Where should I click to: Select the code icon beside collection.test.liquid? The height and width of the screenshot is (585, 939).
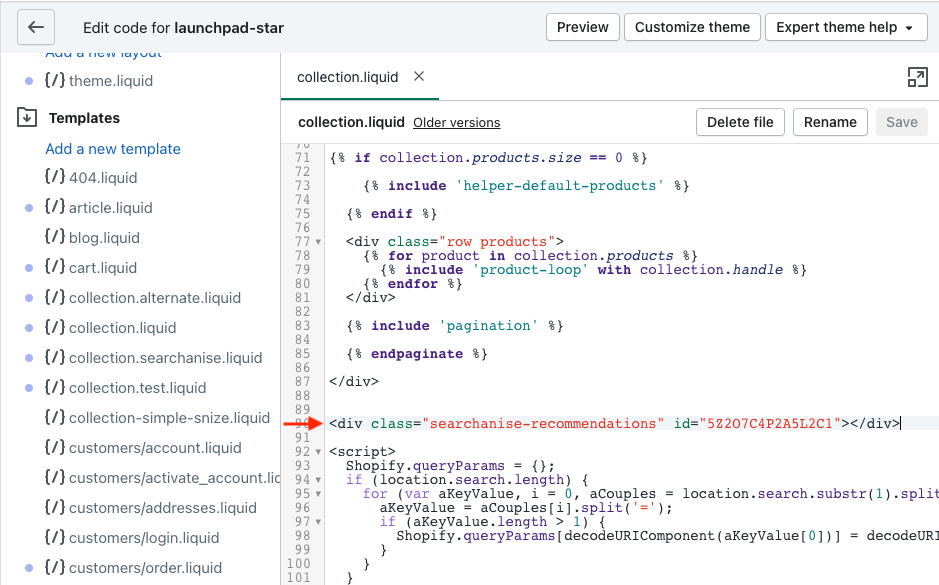click(54, 387)
